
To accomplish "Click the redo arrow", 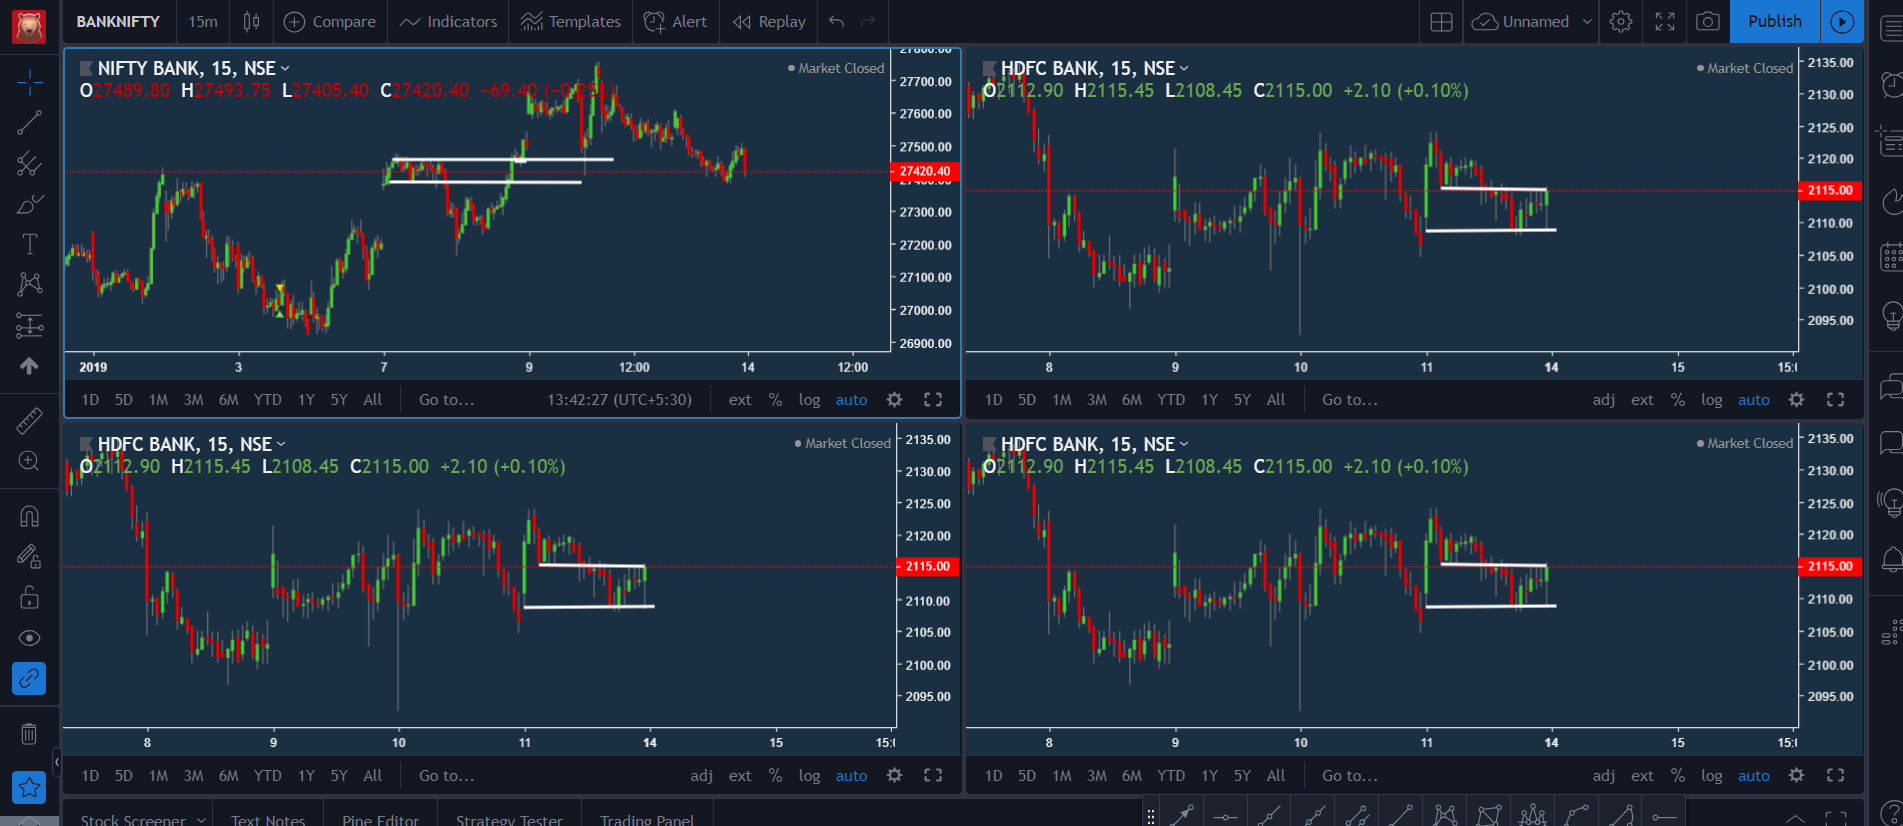I will [x=868, y=21].
